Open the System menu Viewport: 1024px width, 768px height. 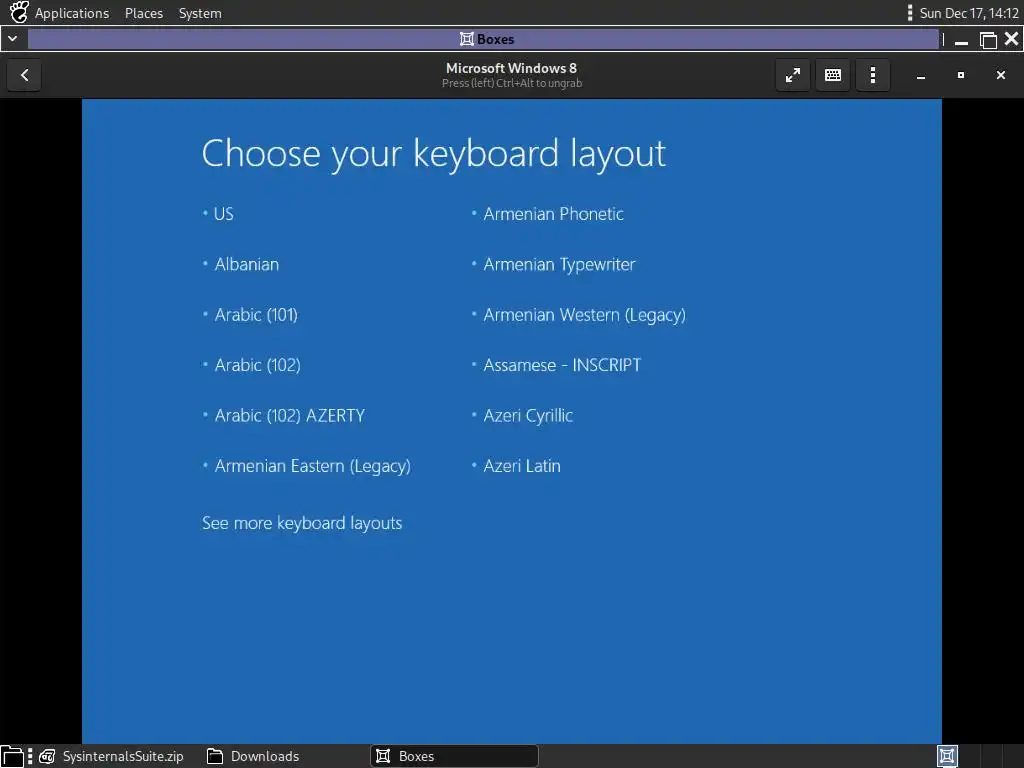[200, 13]
